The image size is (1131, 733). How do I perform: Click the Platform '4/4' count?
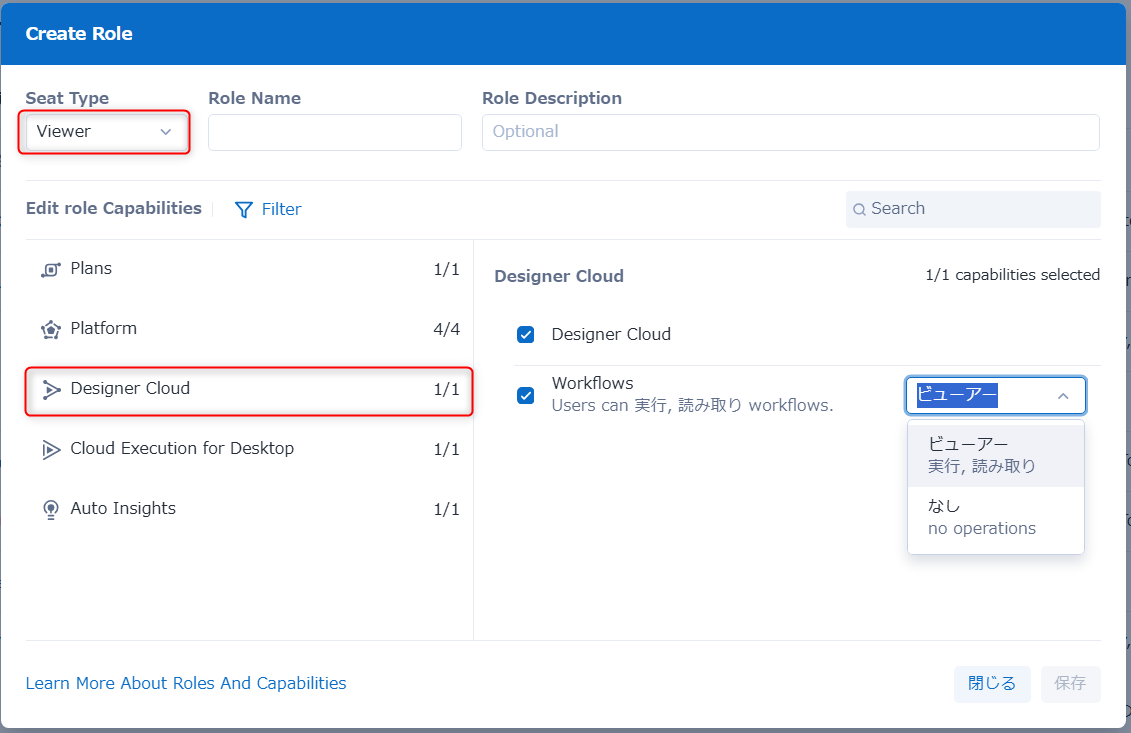[446, 330]
